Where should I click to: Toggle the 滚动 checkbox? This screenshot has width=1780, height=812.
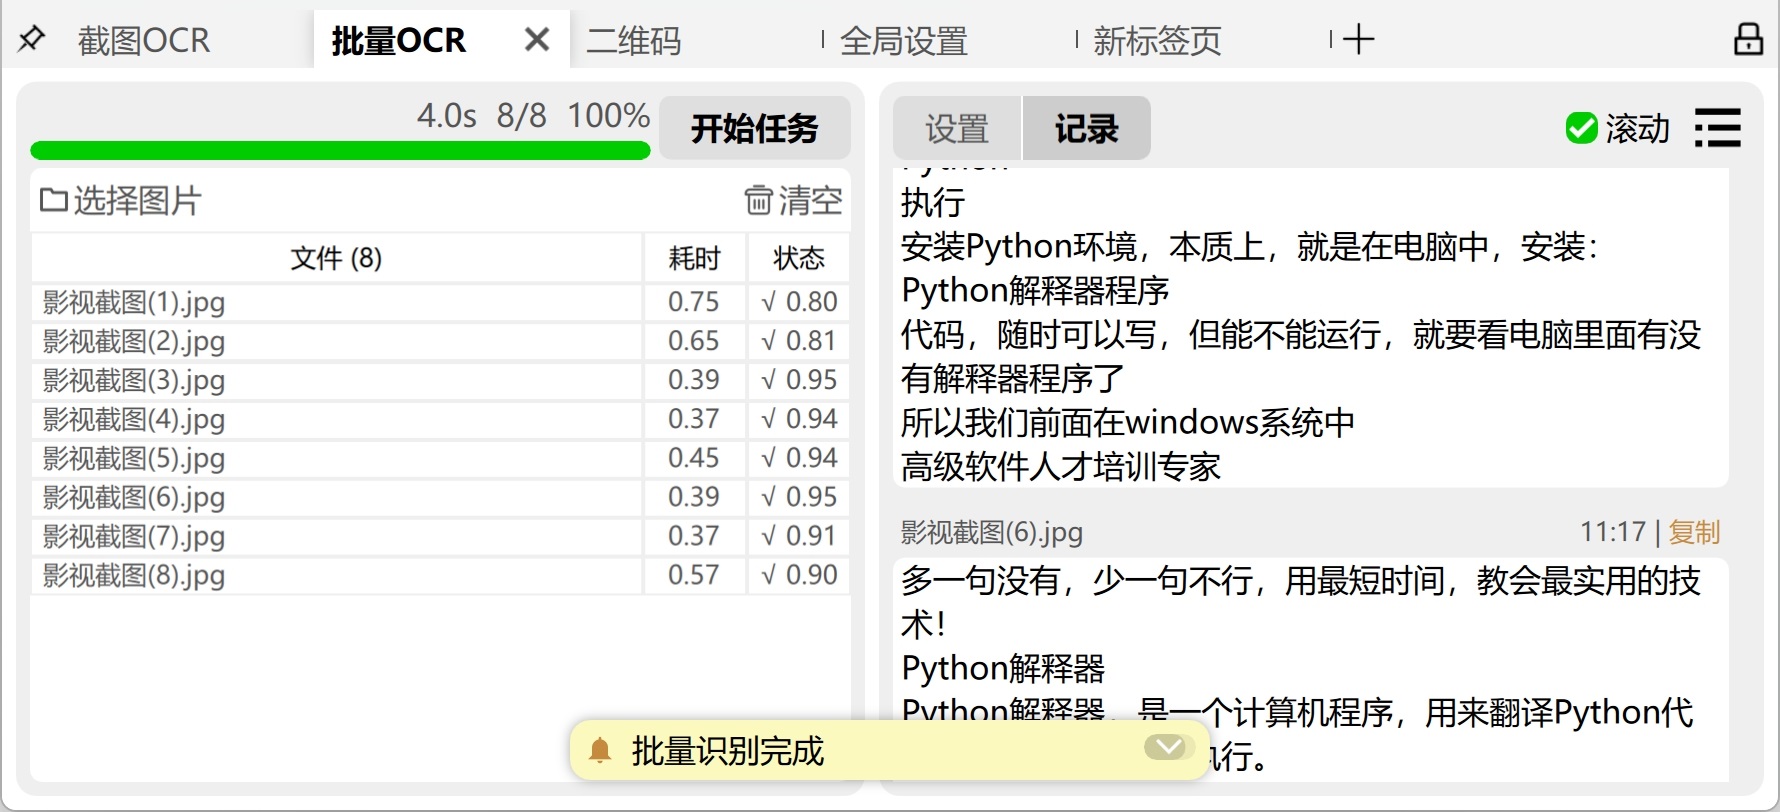click(1581, 129)
